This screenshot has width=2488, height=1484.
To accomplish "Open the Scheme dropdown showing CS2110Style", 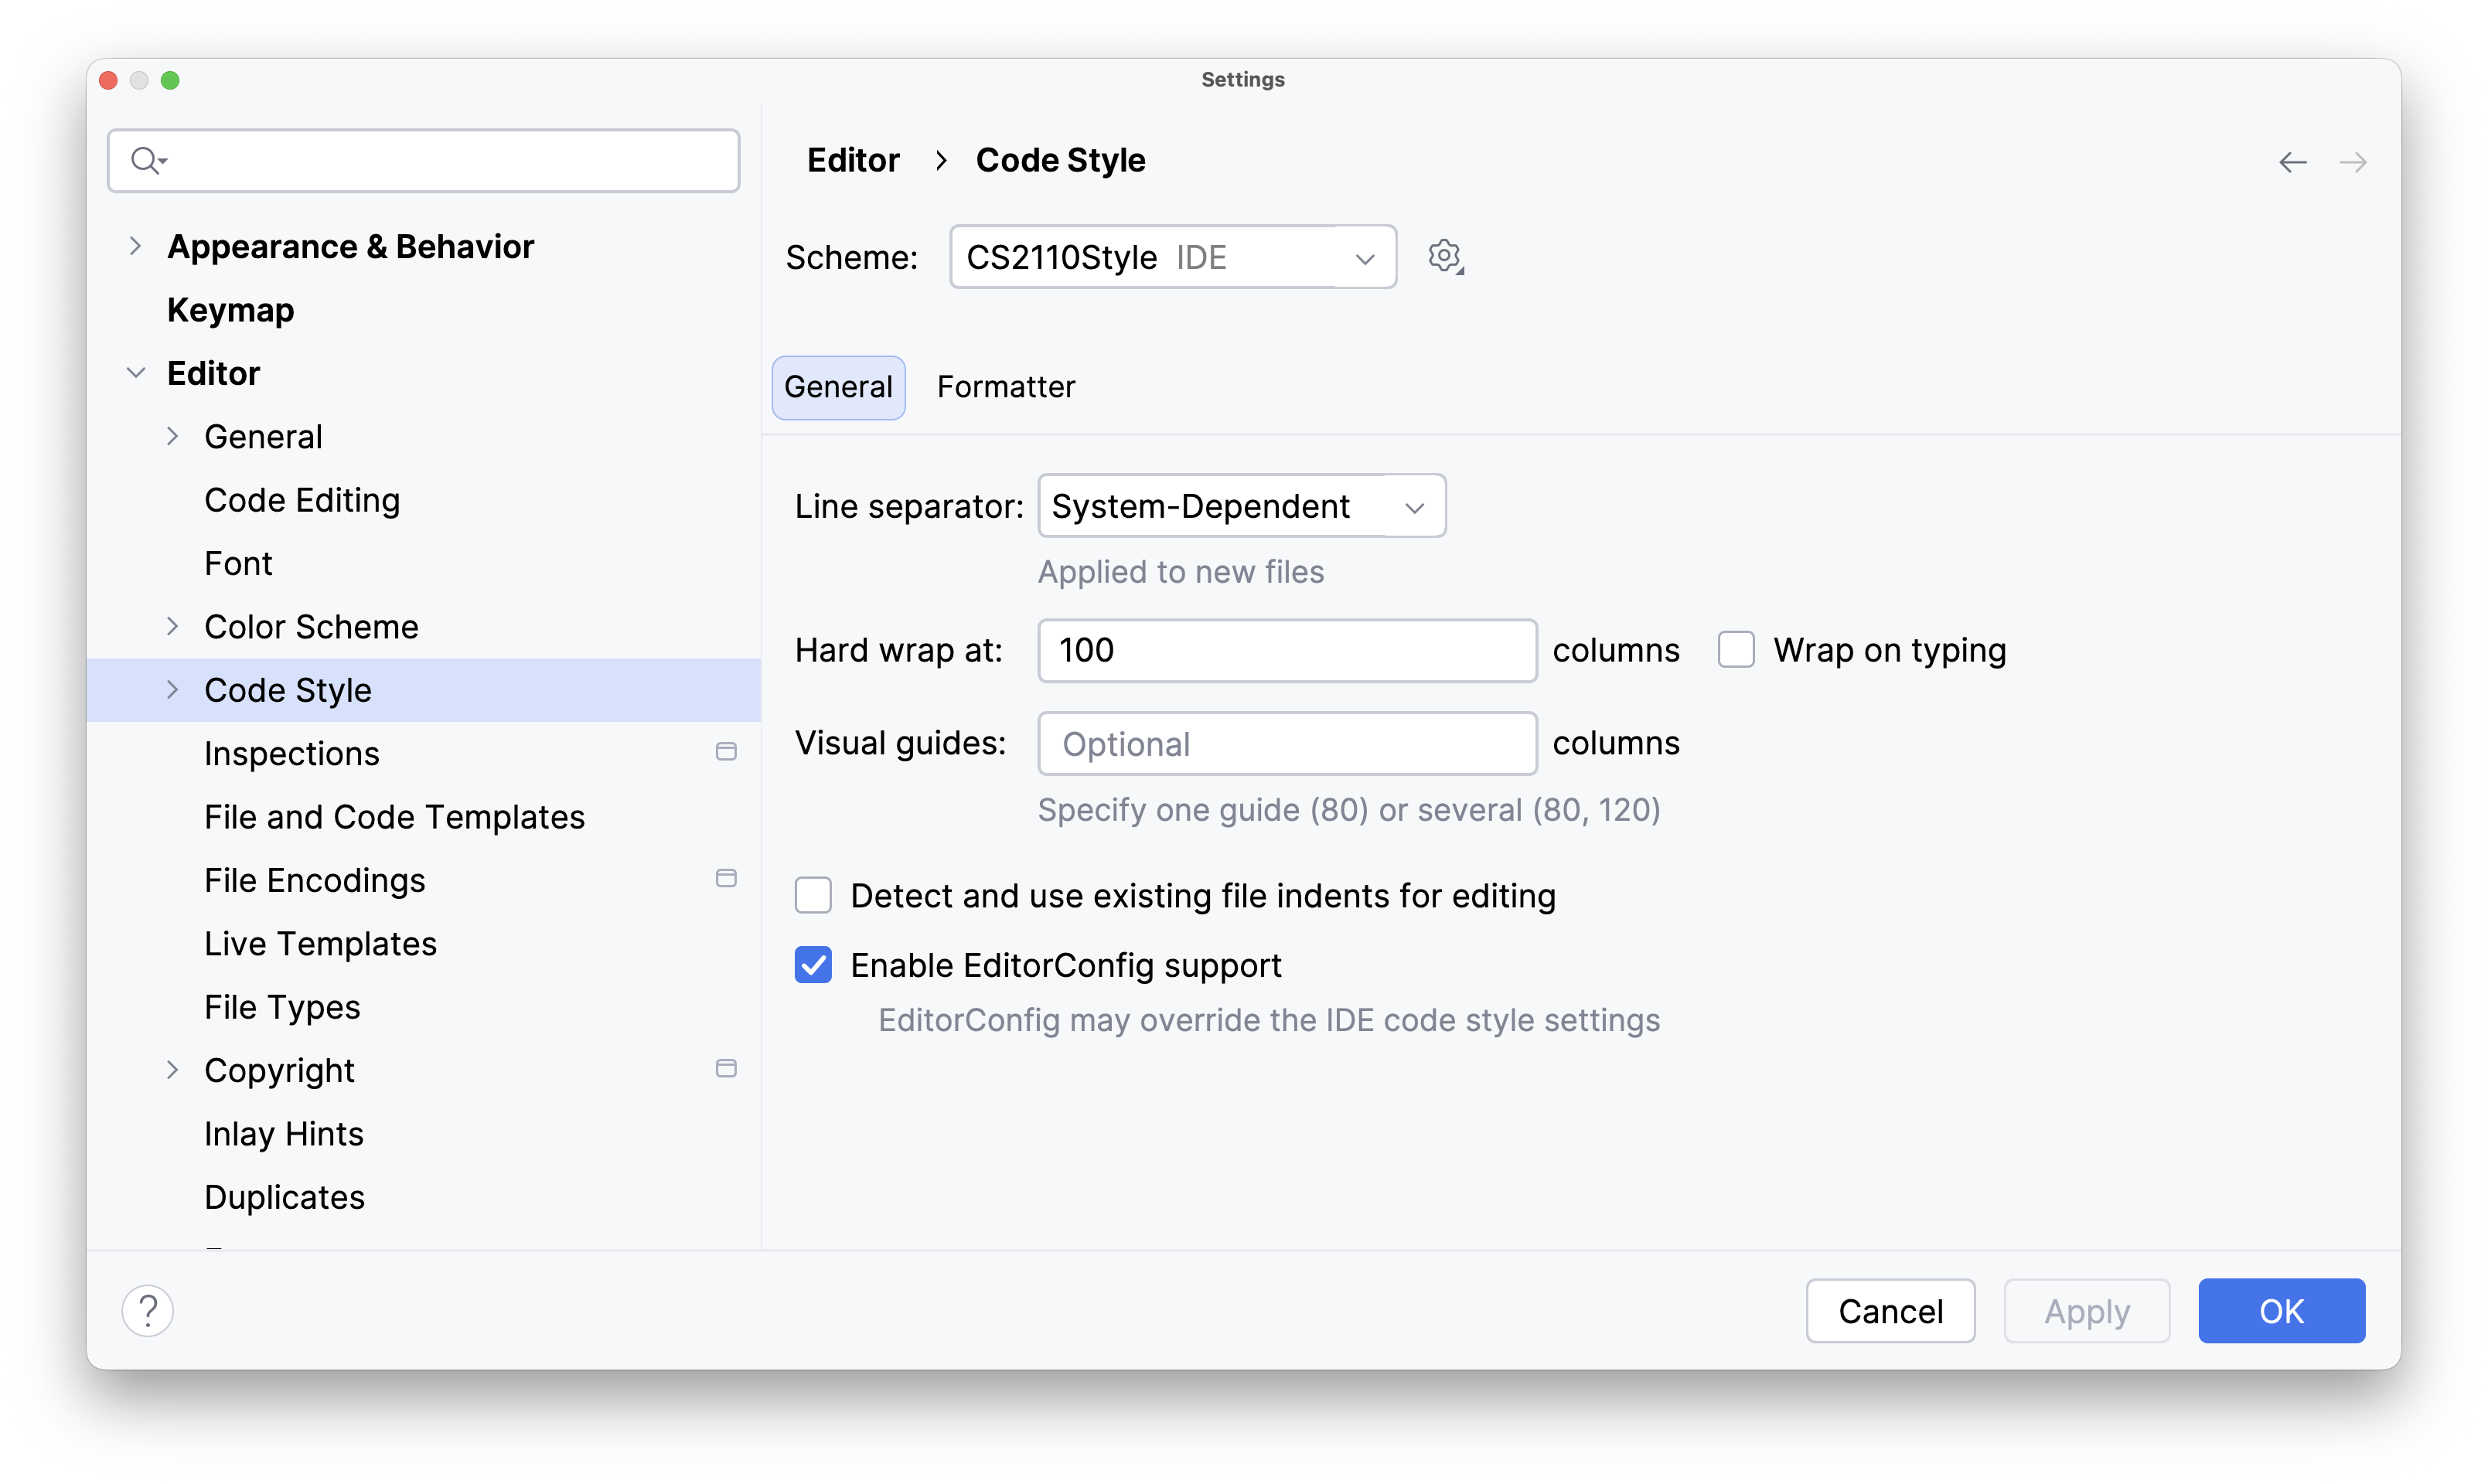I will (1172, 256).
